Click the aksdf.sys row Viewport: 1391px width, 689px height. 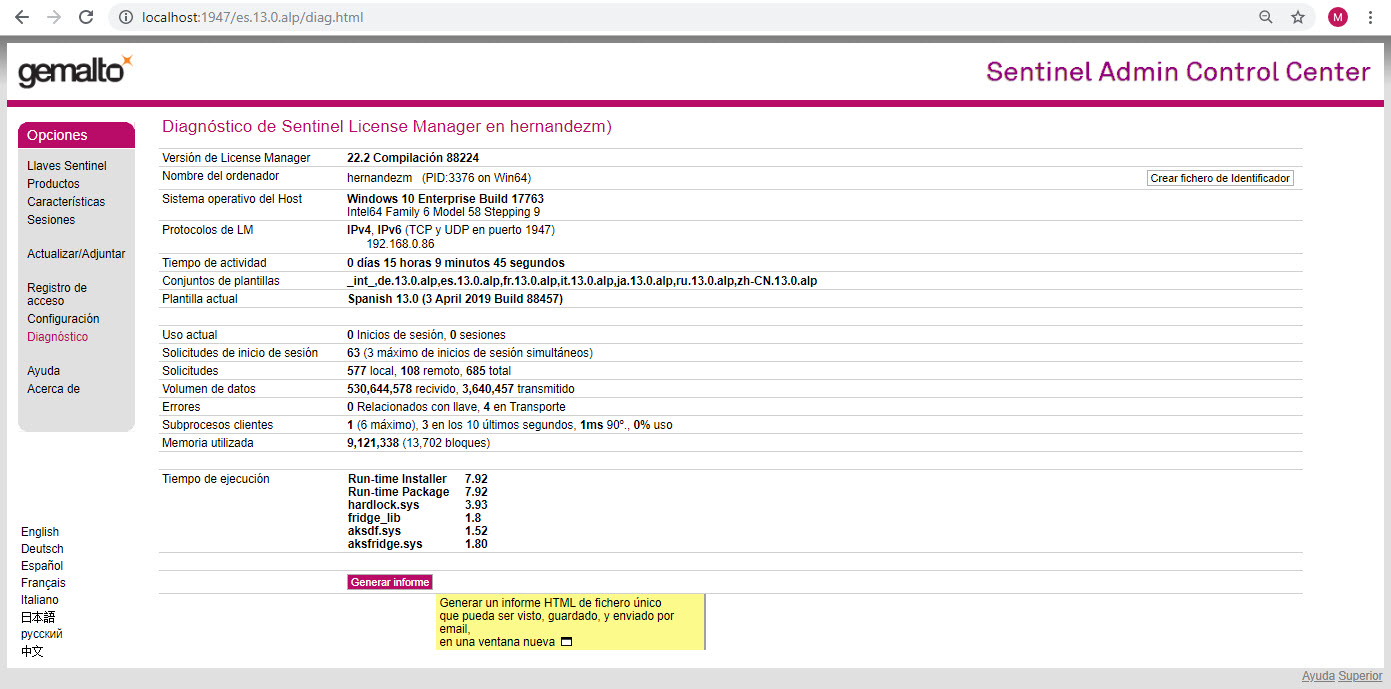click(418, 531)
